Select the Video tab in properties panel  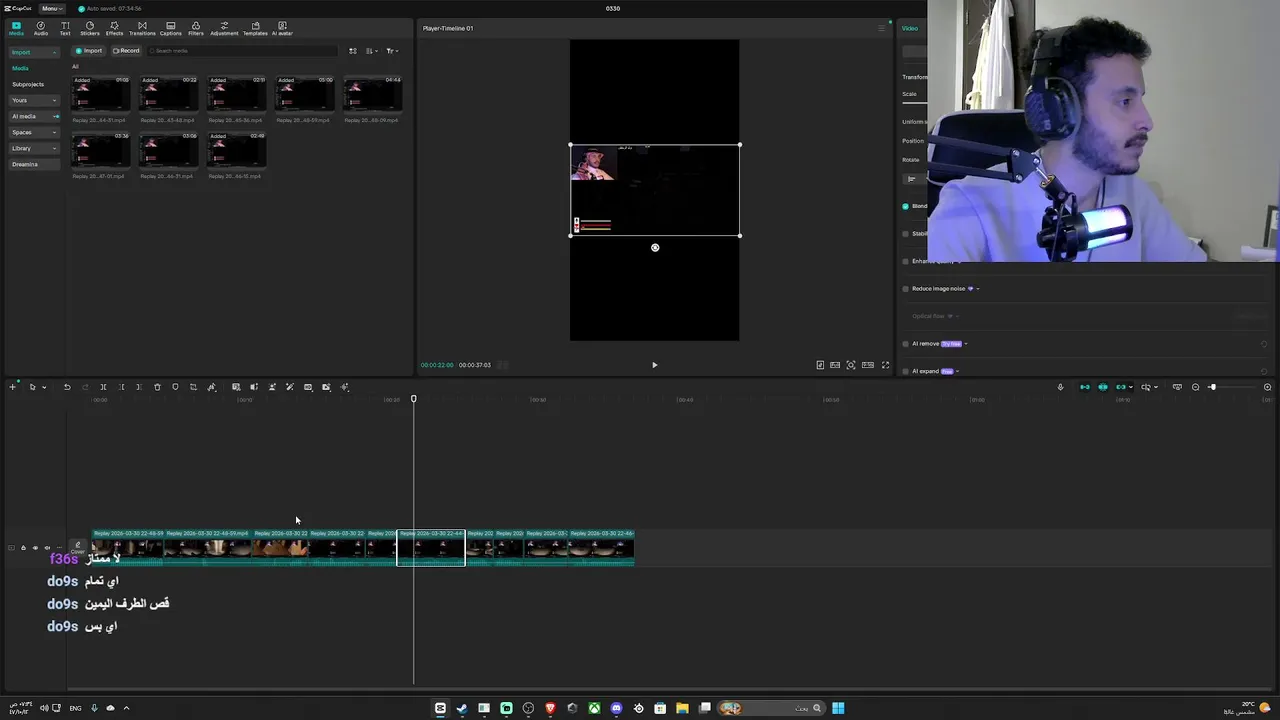point(910,28)
